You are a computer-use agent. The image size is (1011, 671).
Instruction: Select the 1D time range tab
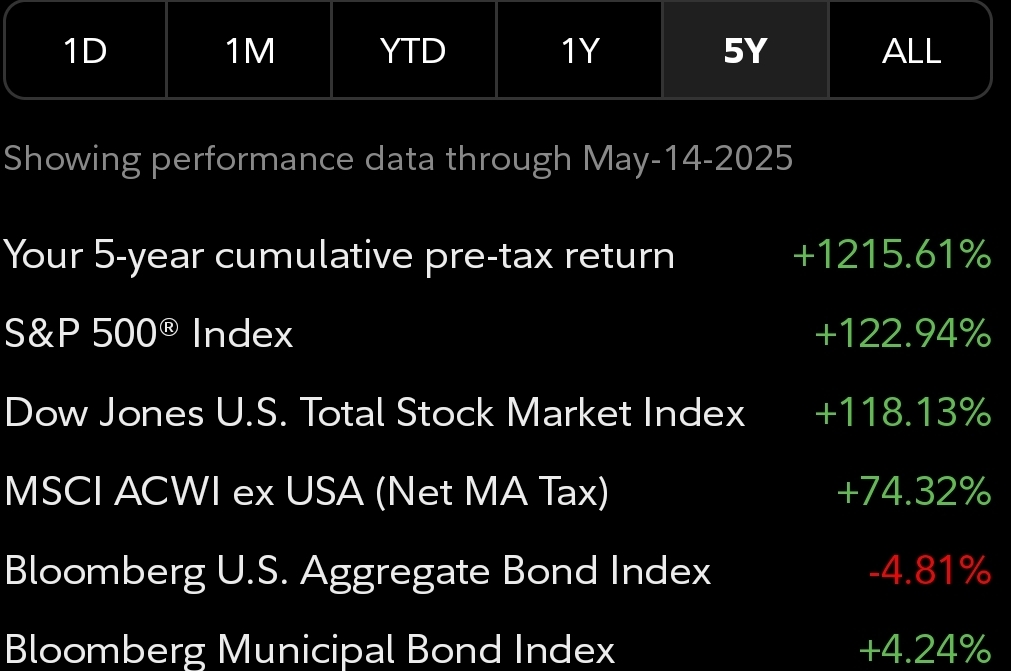click(x=85, y=51)
